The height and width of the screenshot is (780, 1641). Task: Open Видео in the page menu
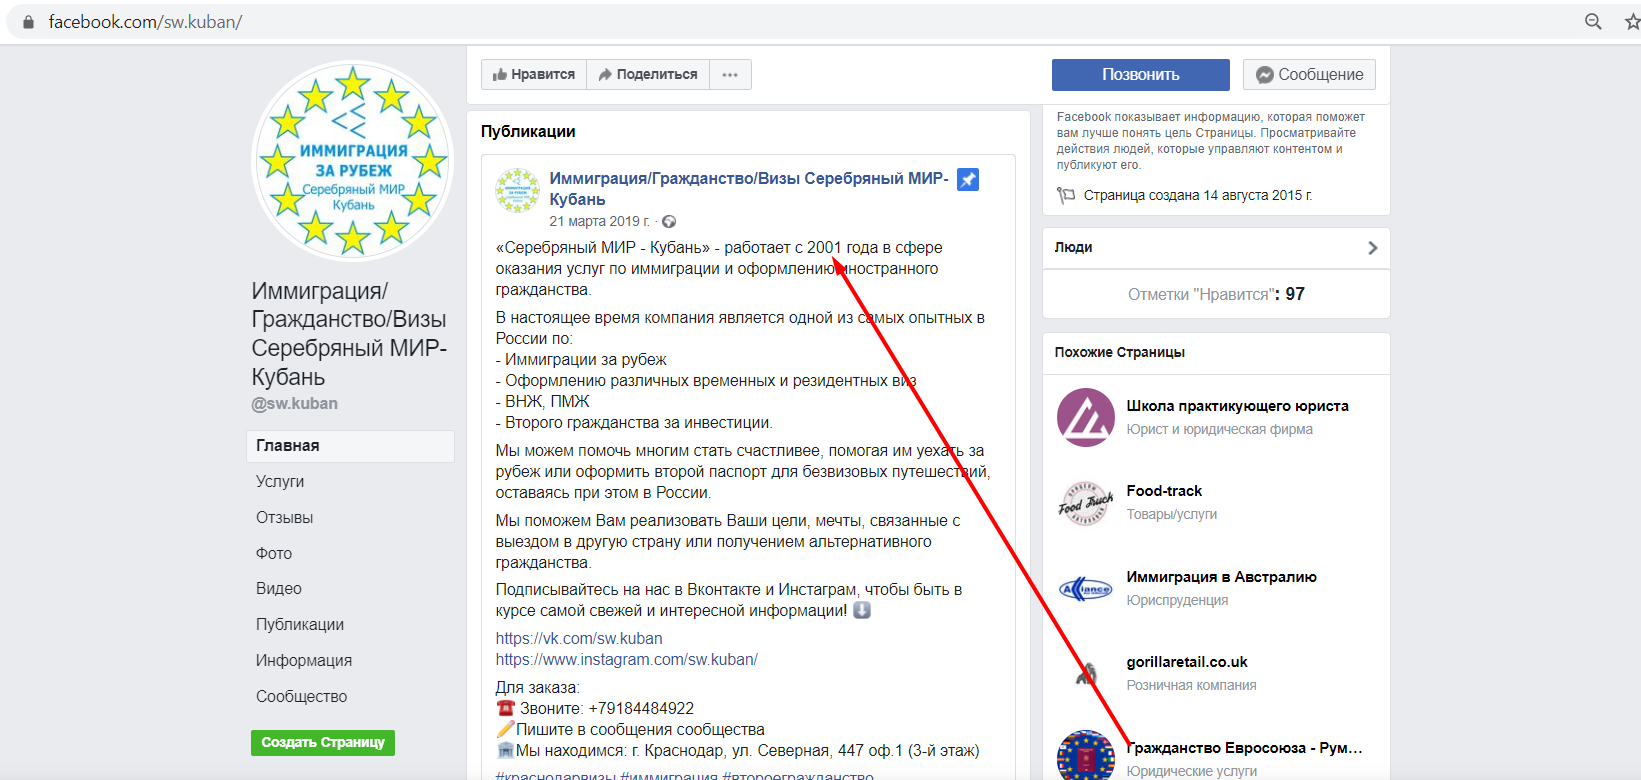pos(279,588)
